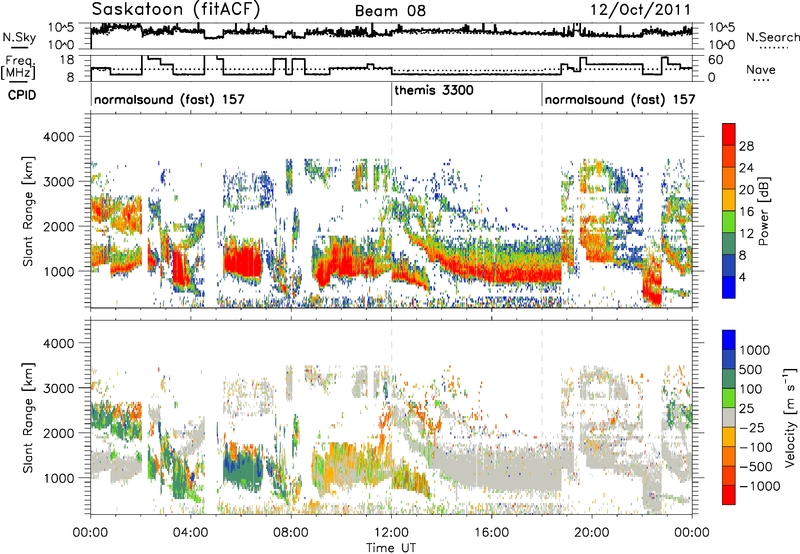This screenshot has height=554, width=800.
Task: Click the dashed 18:00 marker in the velocity panel
Action: tap(542, 417)
